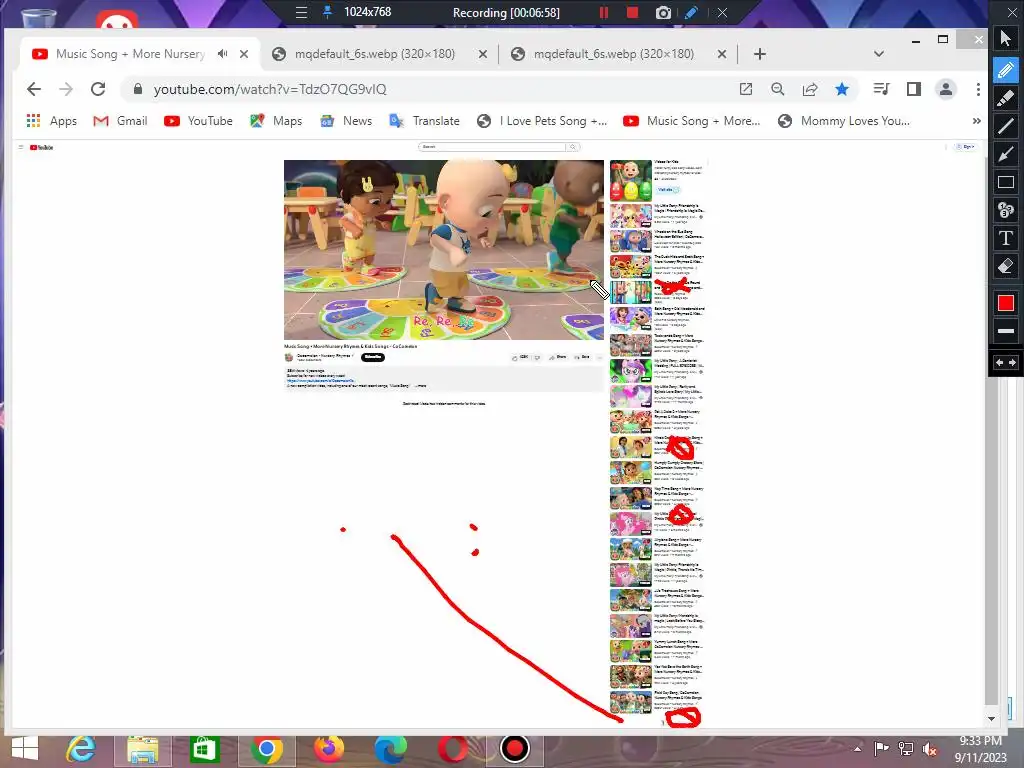
Task: Open the recorder hamburger menu
Action: 301,12
